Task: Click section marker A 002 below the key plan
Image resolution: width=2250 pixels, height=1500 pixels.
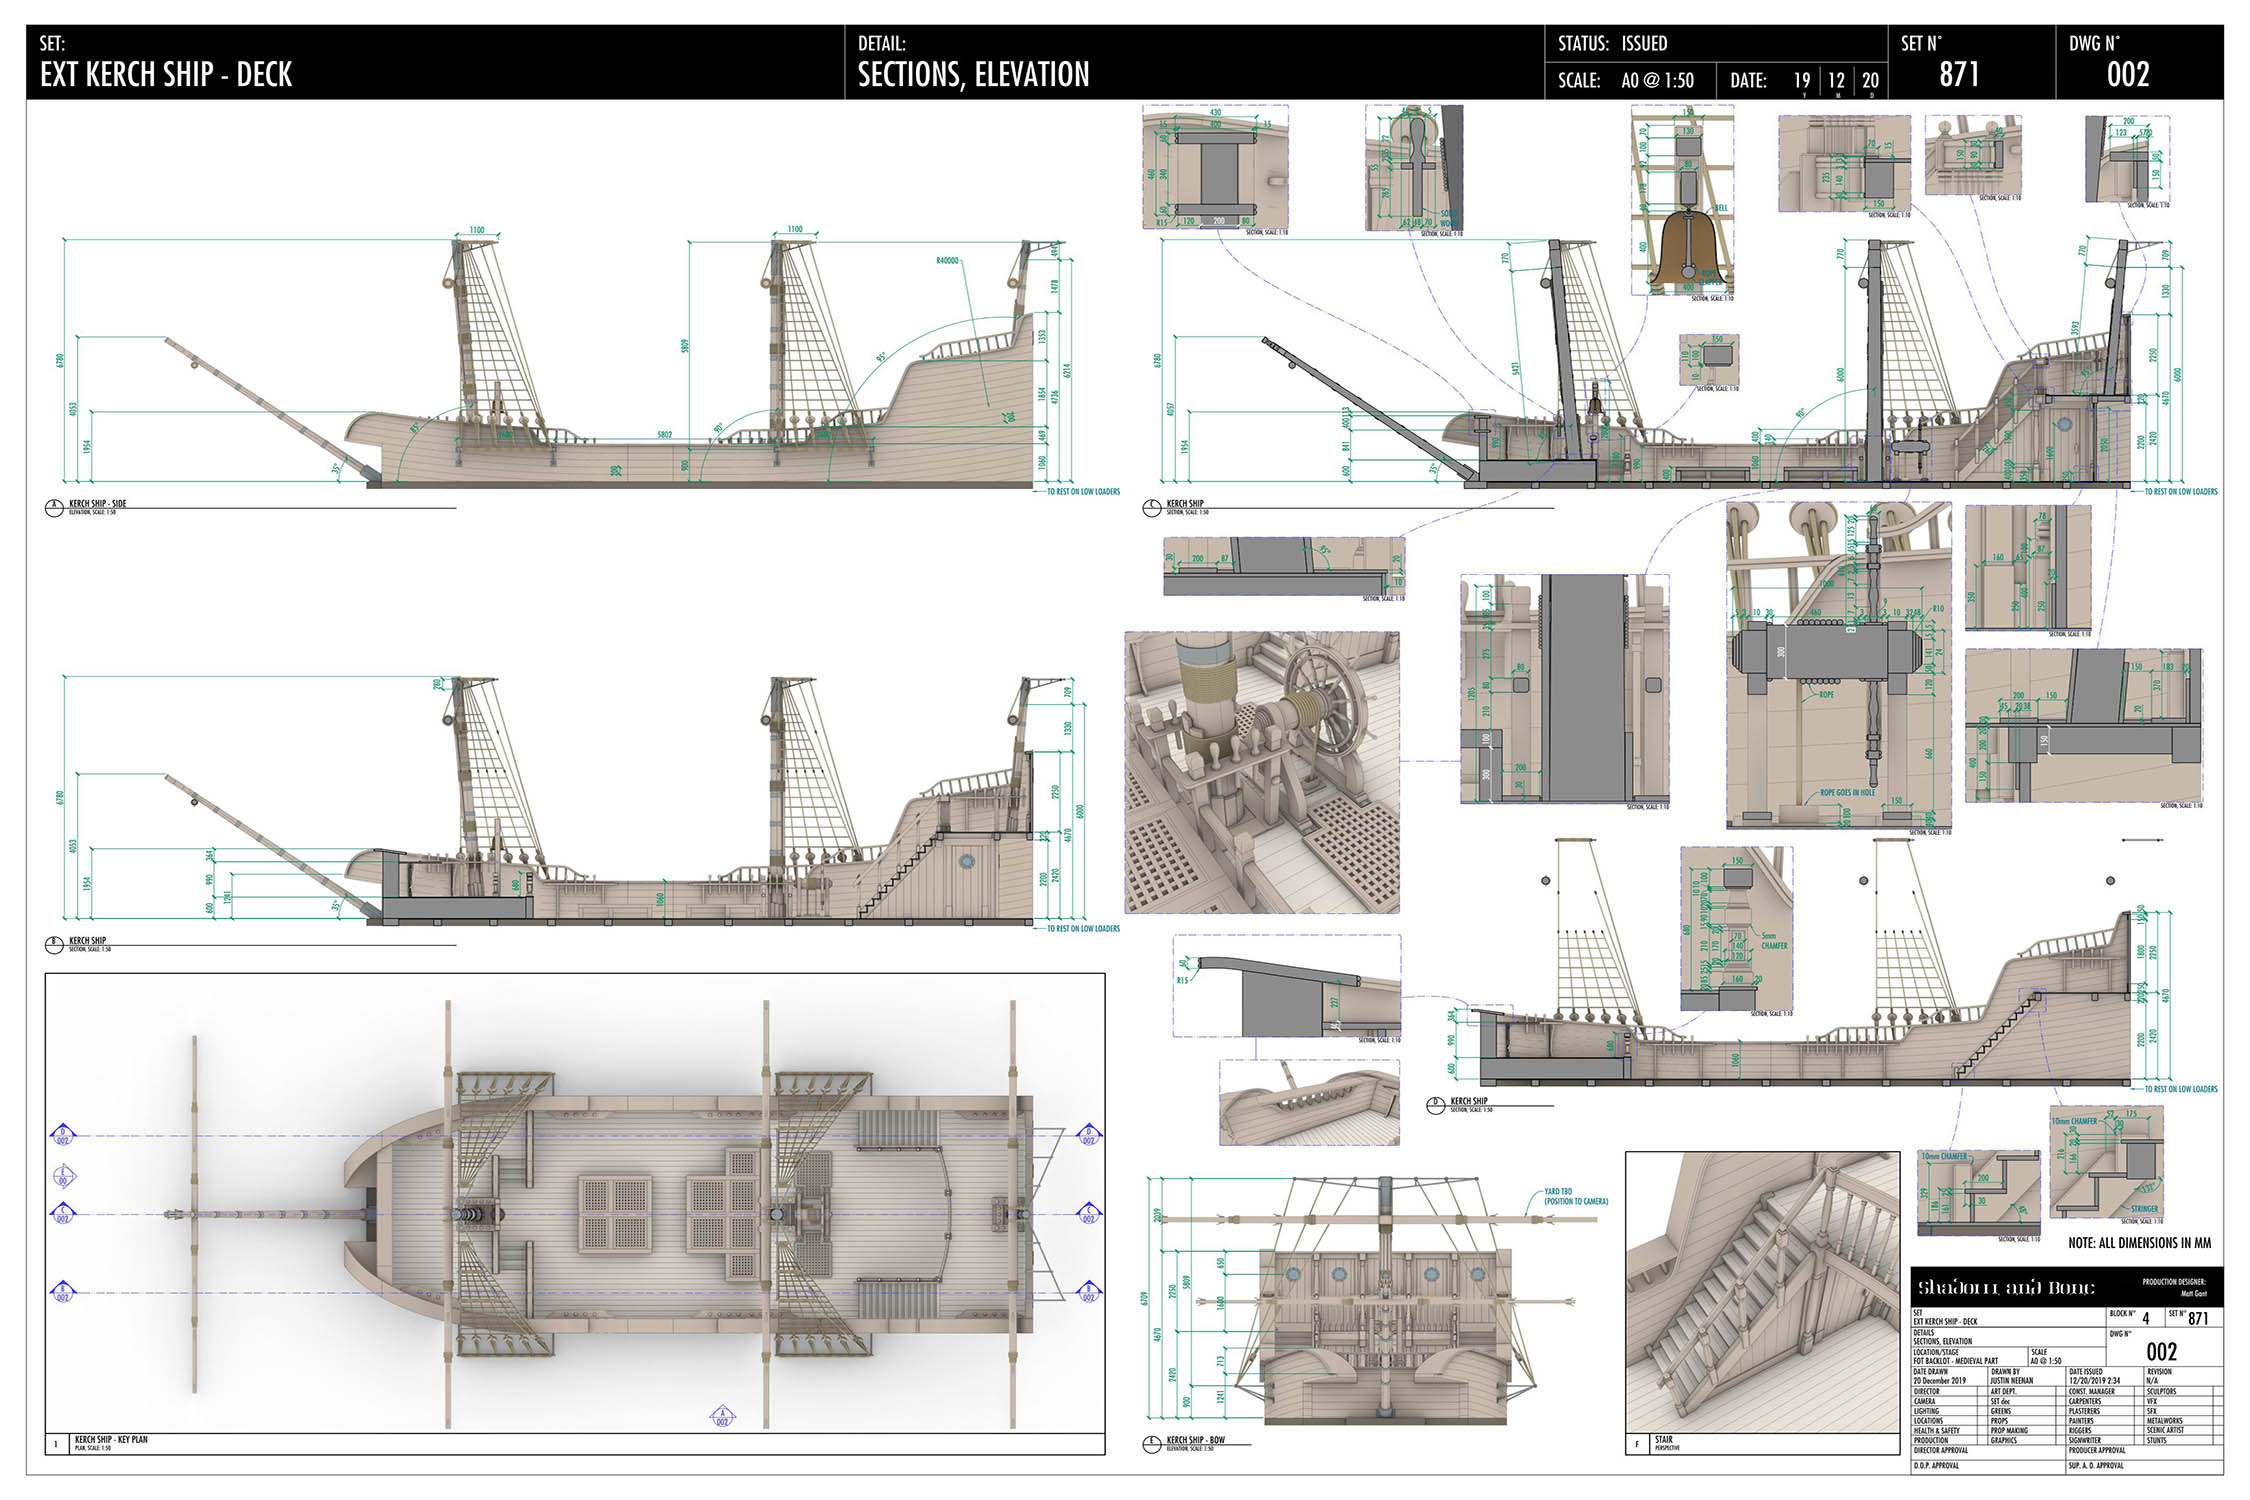Action: tap(722, 1416)
